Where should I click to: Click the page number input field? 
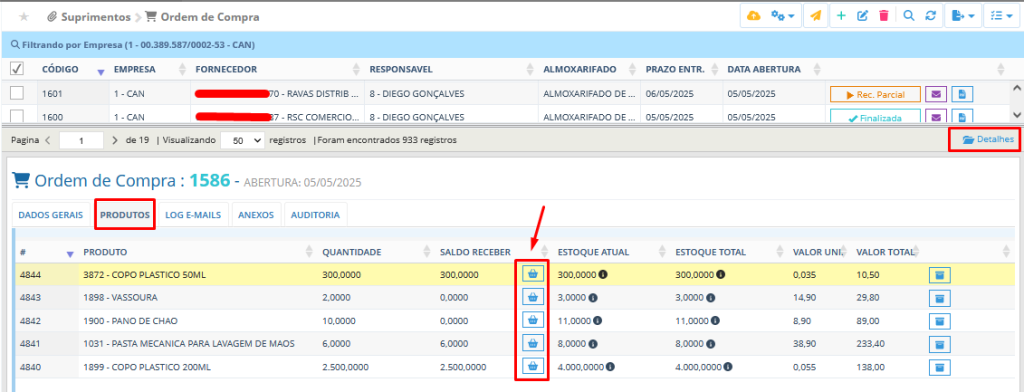coord(82,140)
